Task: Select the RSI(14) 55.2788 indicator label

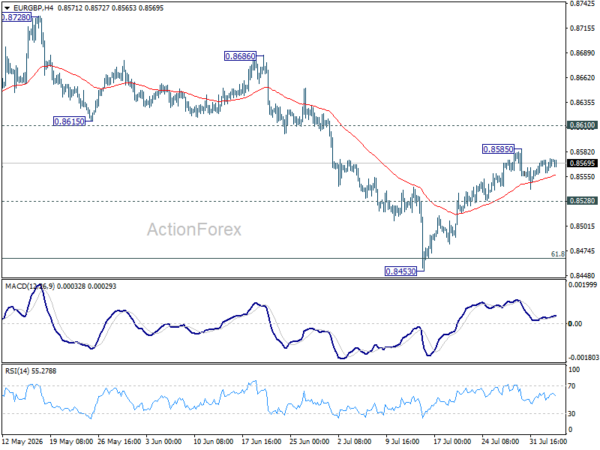Action: [x=30, y=371]
